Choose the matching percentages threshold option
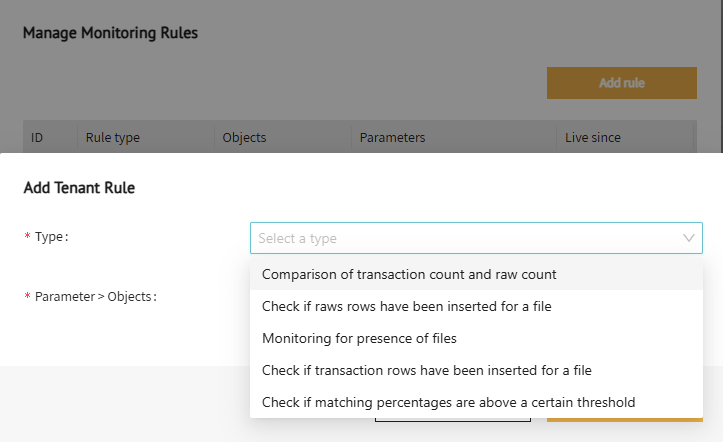The width and height of the screenshot is (723, 442). click(448, 402)
